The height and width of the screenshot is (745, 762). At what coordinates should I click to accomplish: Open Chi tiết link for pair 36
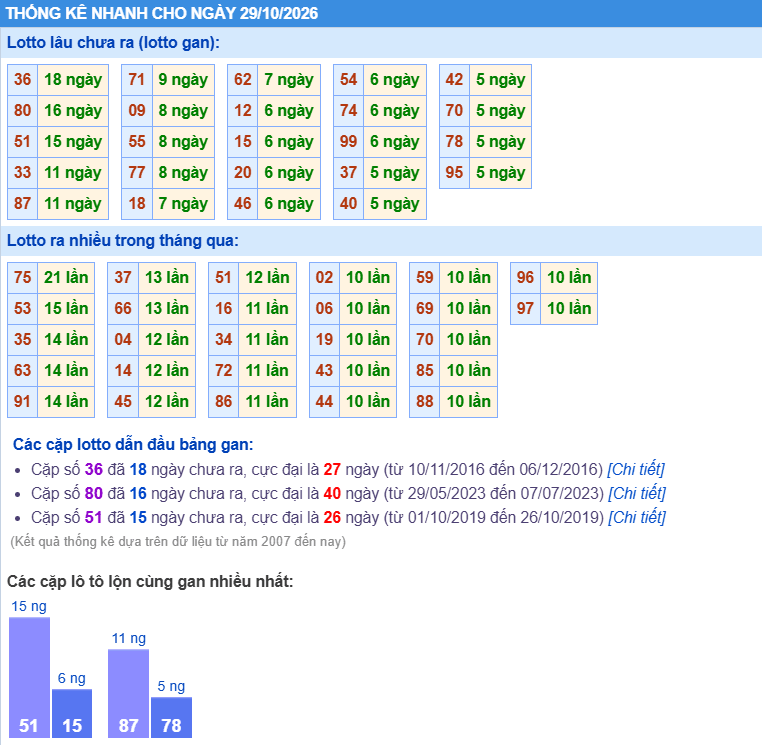[636, 469]
